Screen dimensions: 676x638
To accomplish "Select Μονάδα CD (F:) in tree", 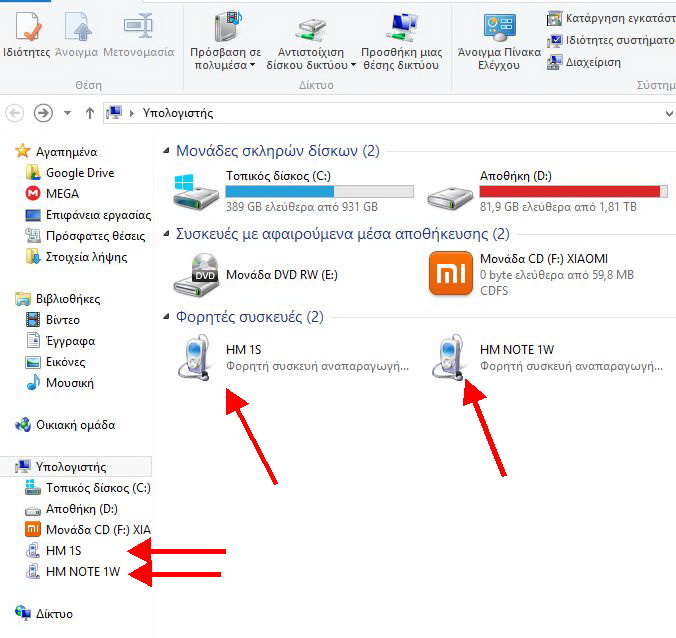I will (88, 529).
